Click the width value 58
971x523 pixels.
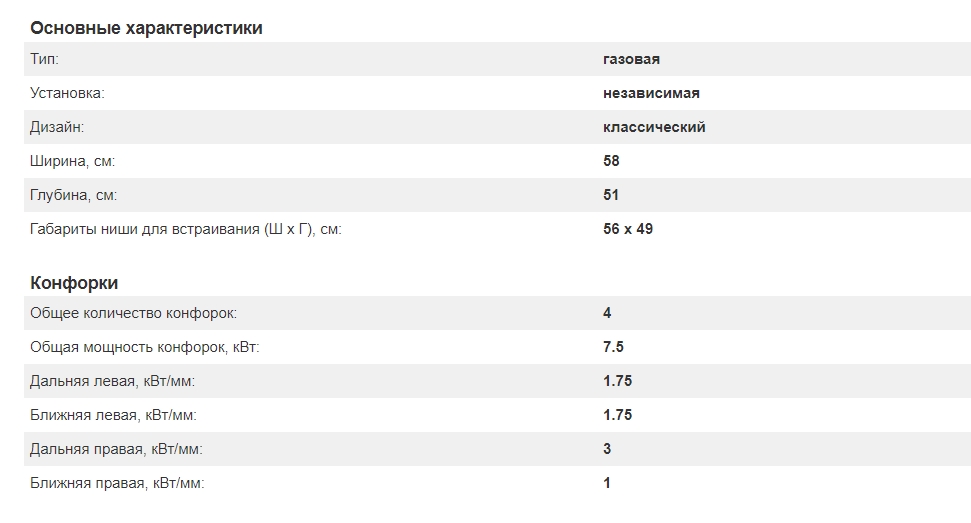point(611,161)
